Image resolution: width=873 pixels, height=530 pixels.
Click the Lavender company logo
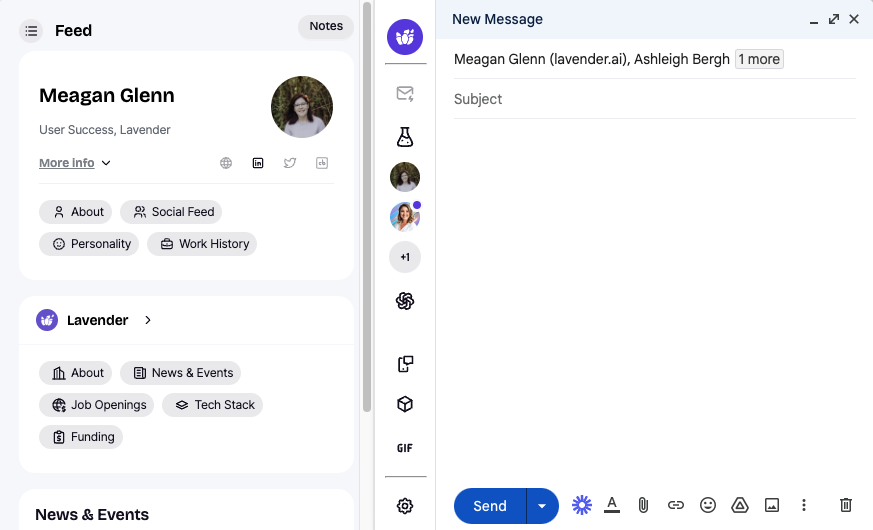[47, 320]
